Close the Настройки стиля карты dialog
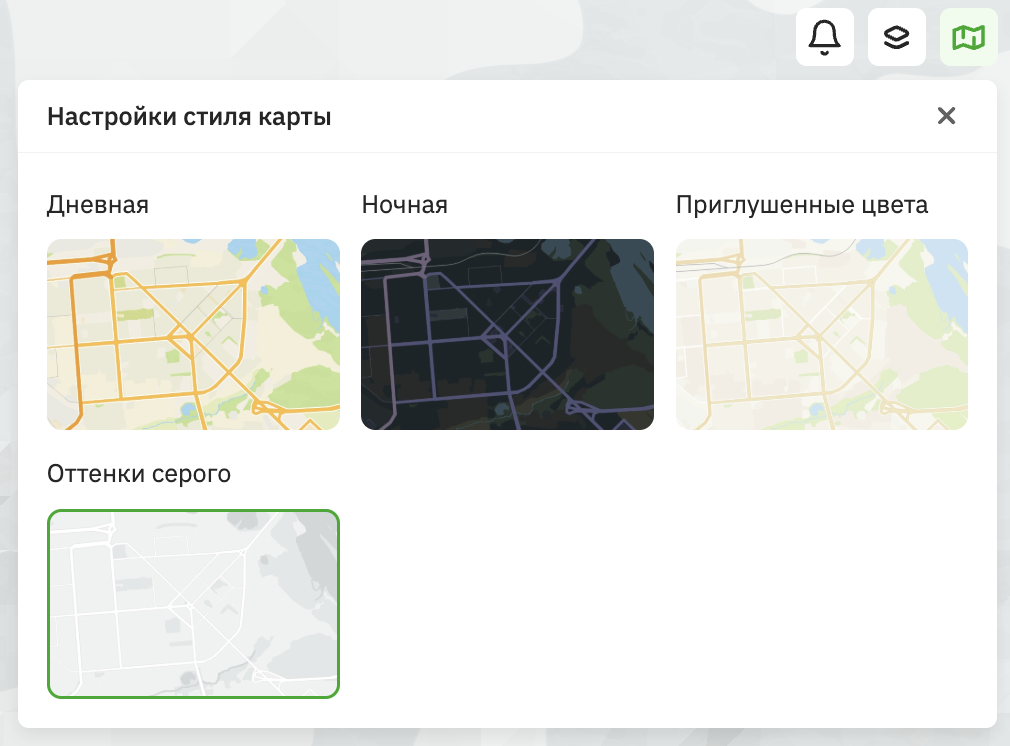The width and height of the screenshot is (1010, 746). click(947, 116)
